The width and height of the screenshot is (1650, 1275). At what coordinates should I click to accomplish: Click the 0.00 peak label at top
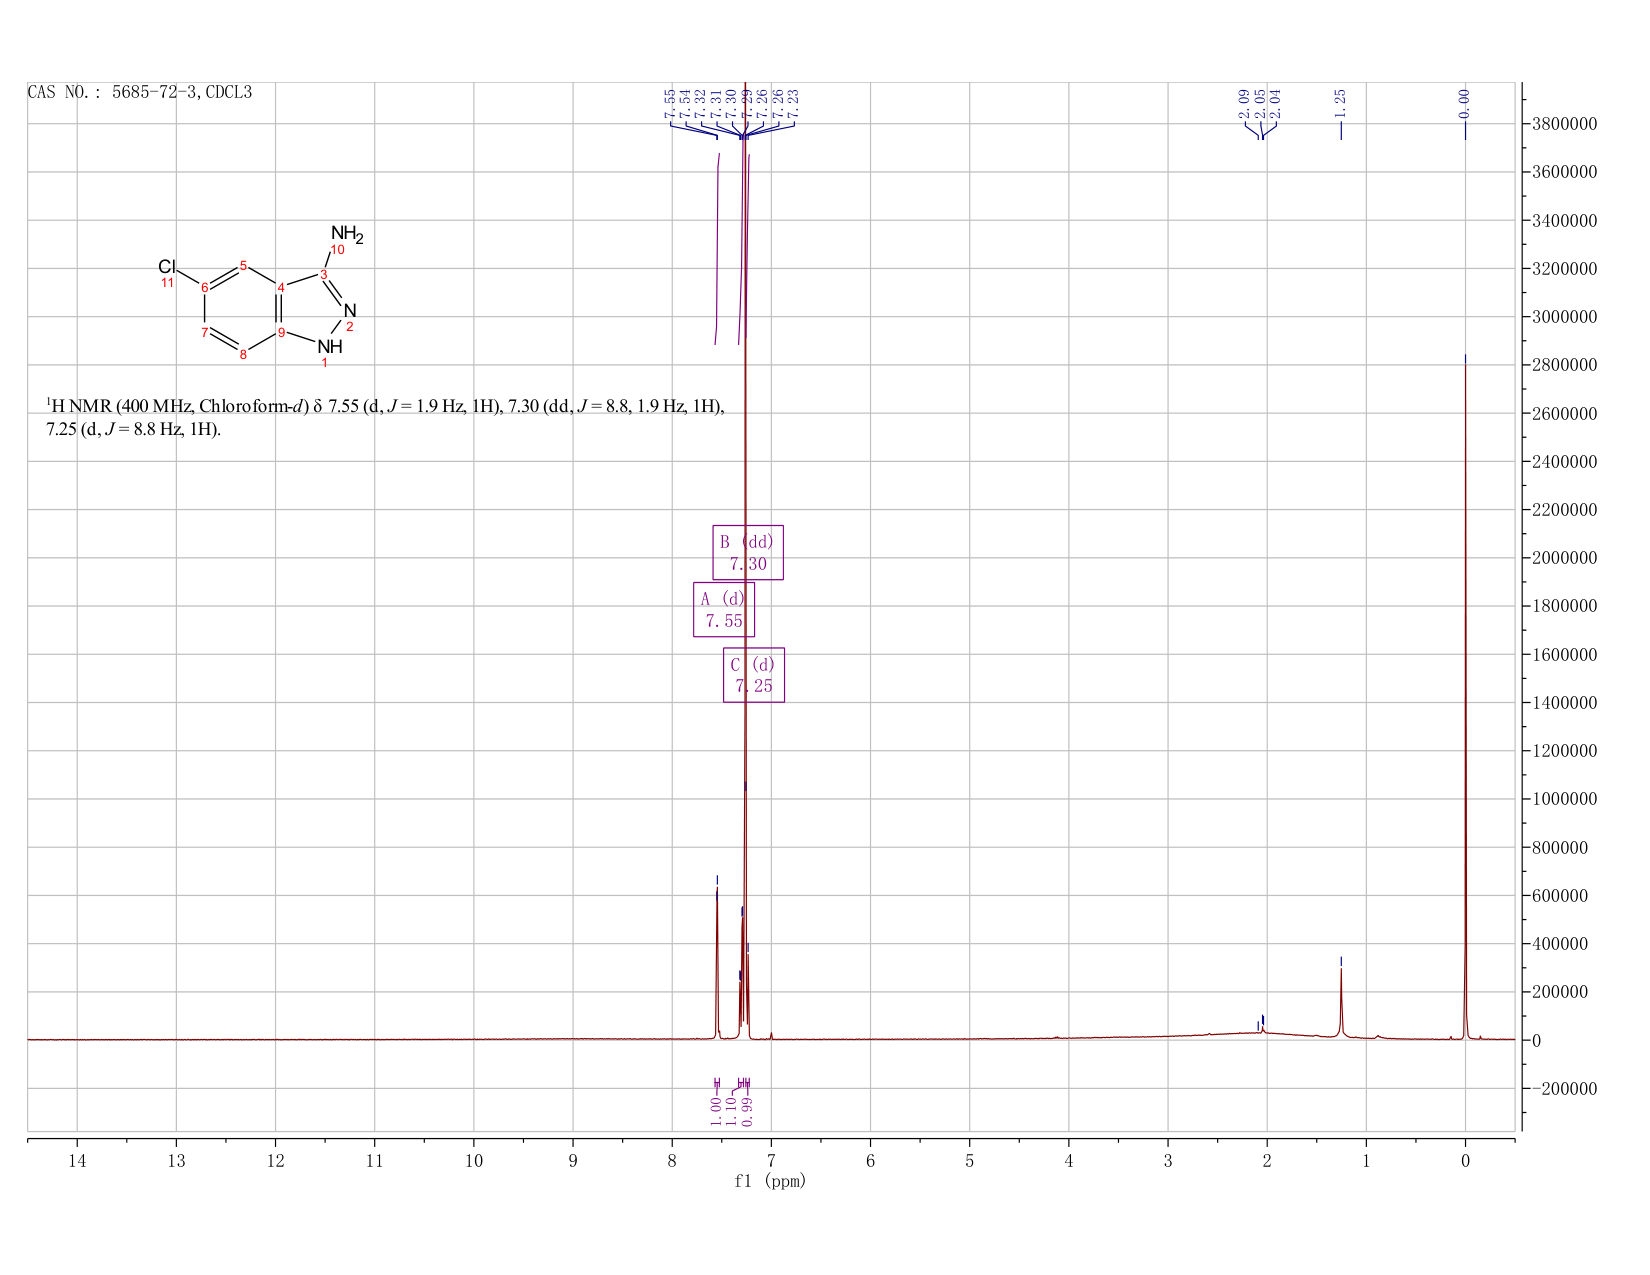(1465, 99)
